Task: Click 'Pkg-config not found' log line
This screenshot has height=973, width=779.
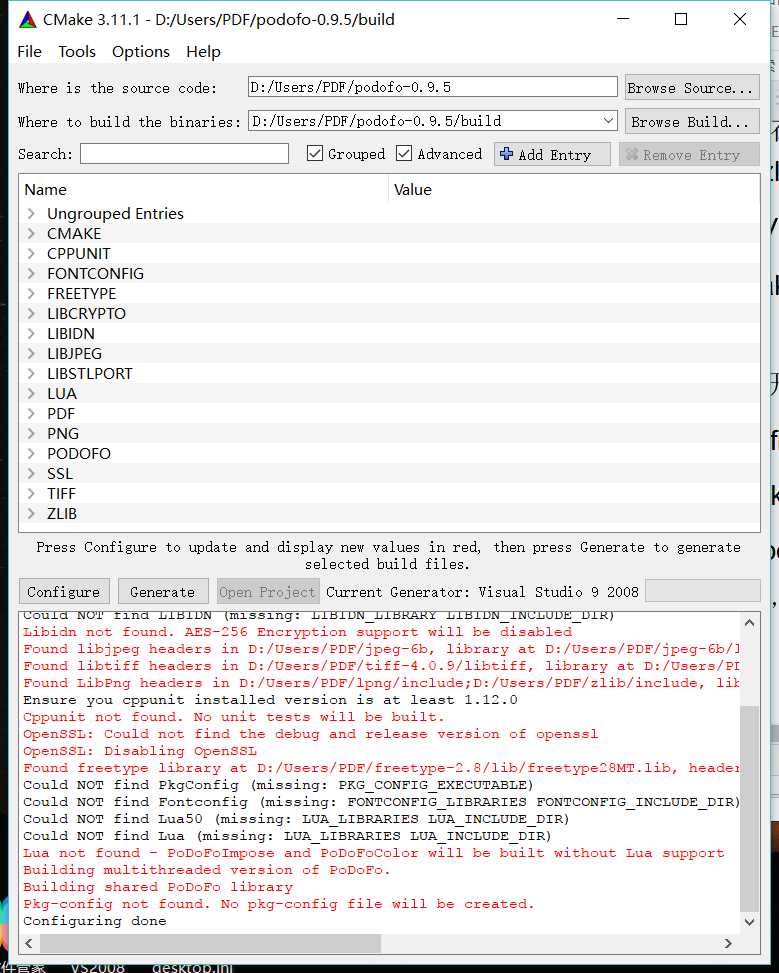Action: coord(279,904)
